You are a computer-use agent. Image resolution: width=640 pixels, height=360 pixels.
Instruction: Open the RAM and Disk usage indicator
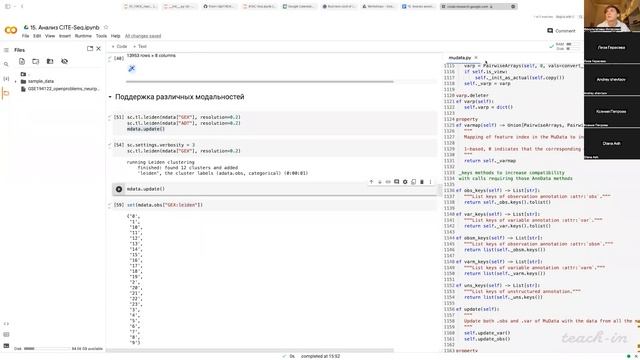point(565,47)
